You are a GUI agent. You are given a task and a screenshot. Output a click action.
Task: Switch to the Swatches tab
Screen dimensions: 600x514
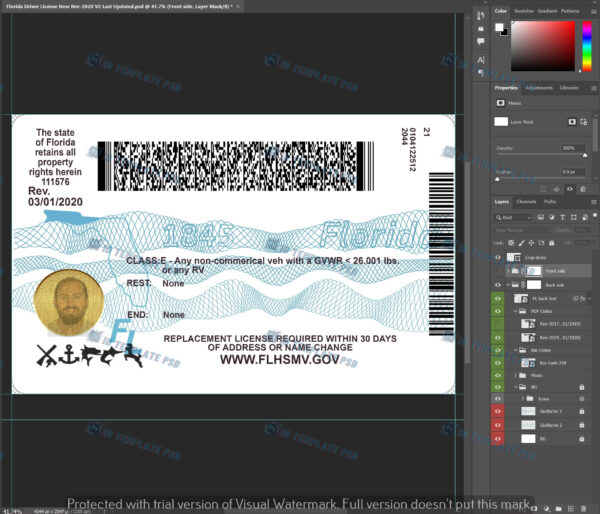[x=523, y=11]
